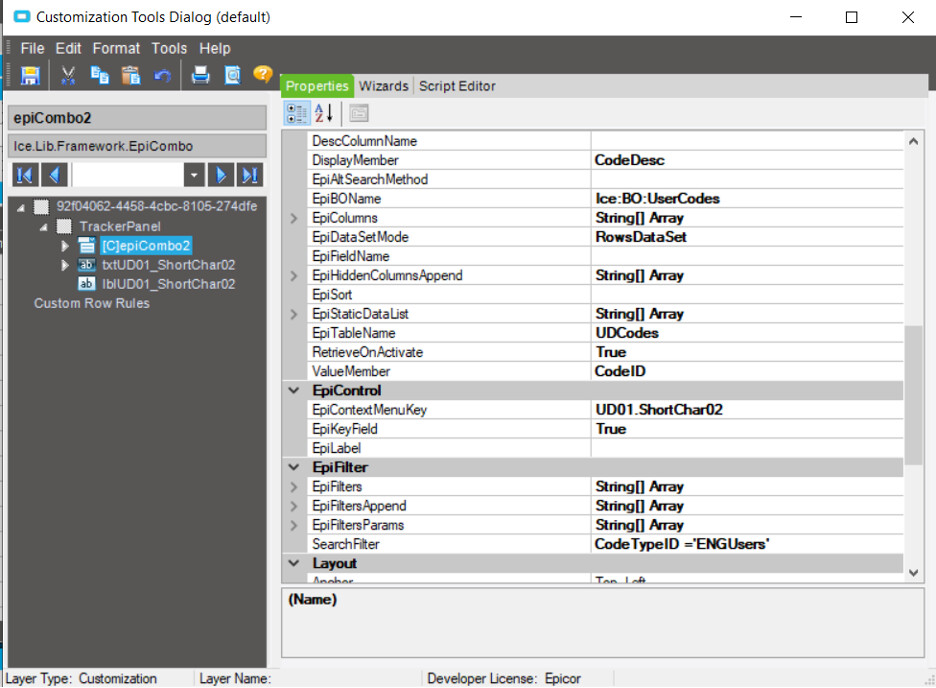Expand the EpiFiltersAppend property
936x688 pixels.
(294, 506)
